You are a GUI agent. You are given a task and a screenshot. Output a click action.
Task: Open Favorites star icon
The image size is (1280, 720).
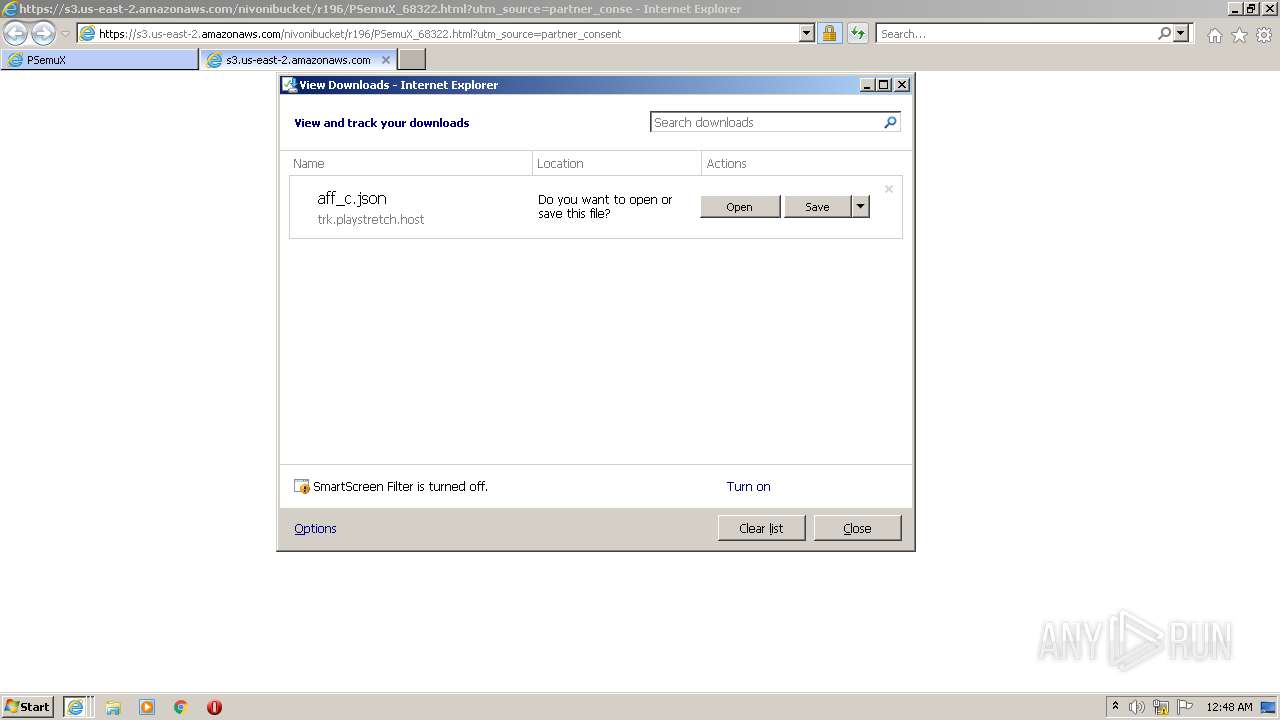1239,35
